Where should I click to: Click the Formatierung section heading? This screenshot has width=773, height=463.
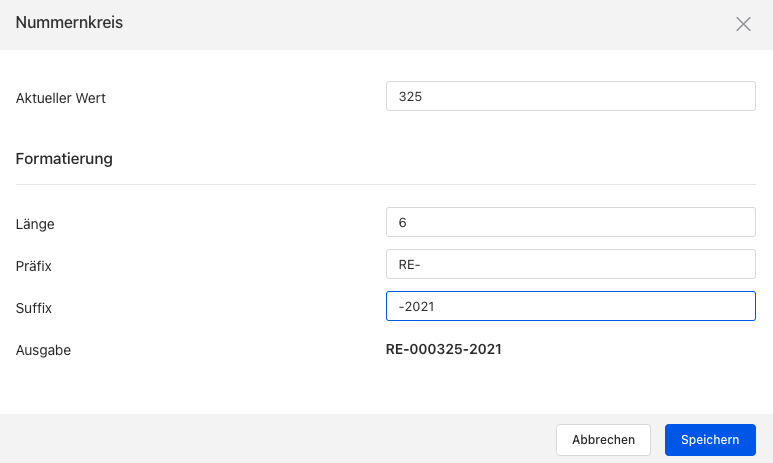click(x=64, y=158)
